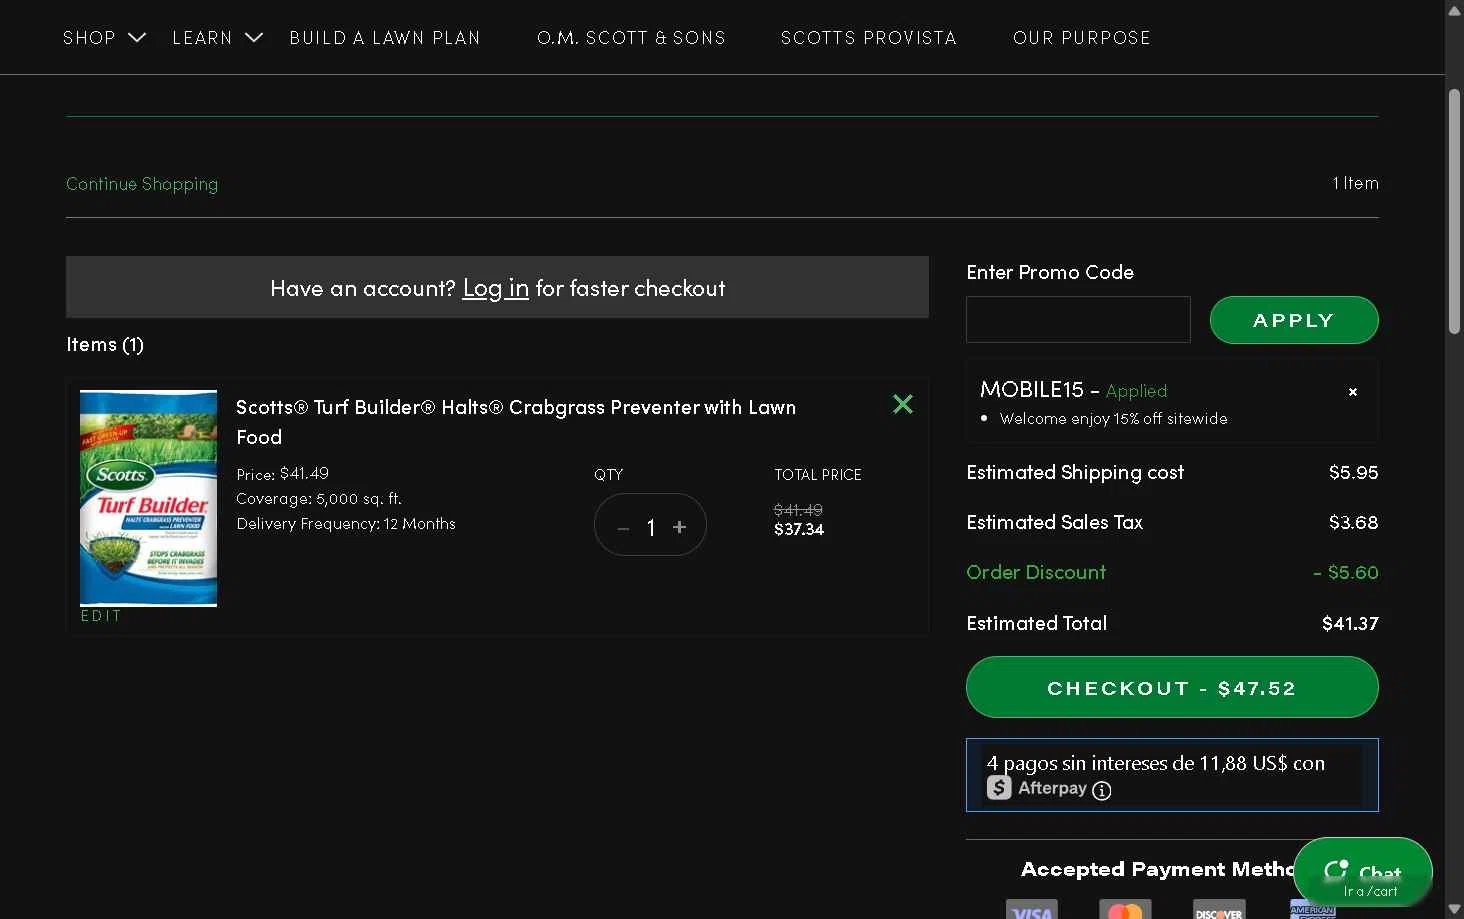Select the Discover card icon
This screenshot has width=1464, height=919.
click(1219, 909)
